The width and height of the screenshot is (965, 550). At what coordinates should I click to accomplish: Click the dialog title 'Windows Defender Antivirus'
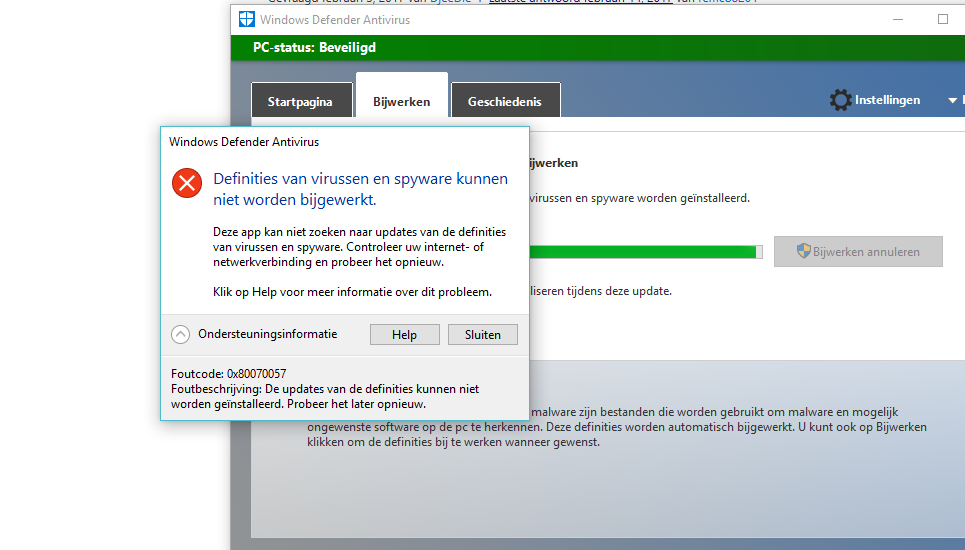244,141
